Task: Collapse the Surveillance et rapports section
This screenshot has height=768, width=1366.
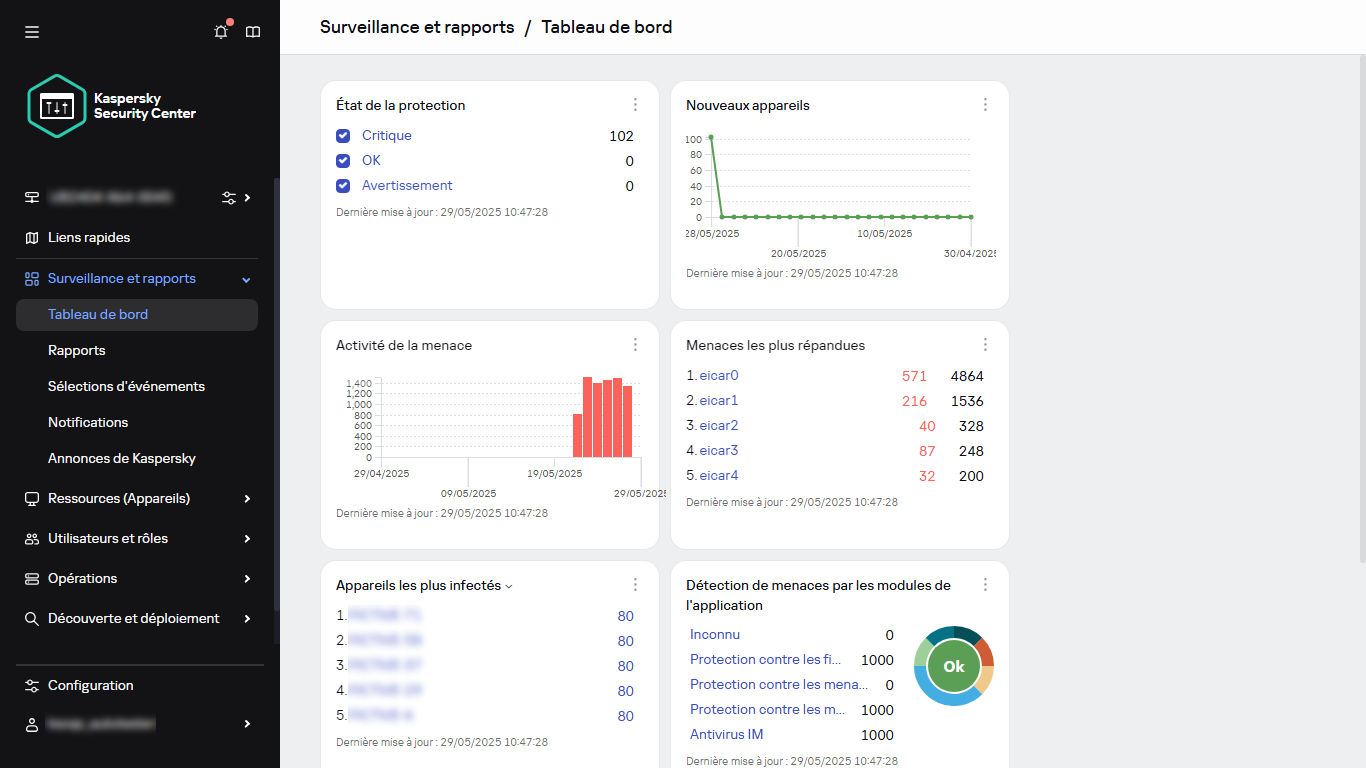Action: click(x=245, y=279)
